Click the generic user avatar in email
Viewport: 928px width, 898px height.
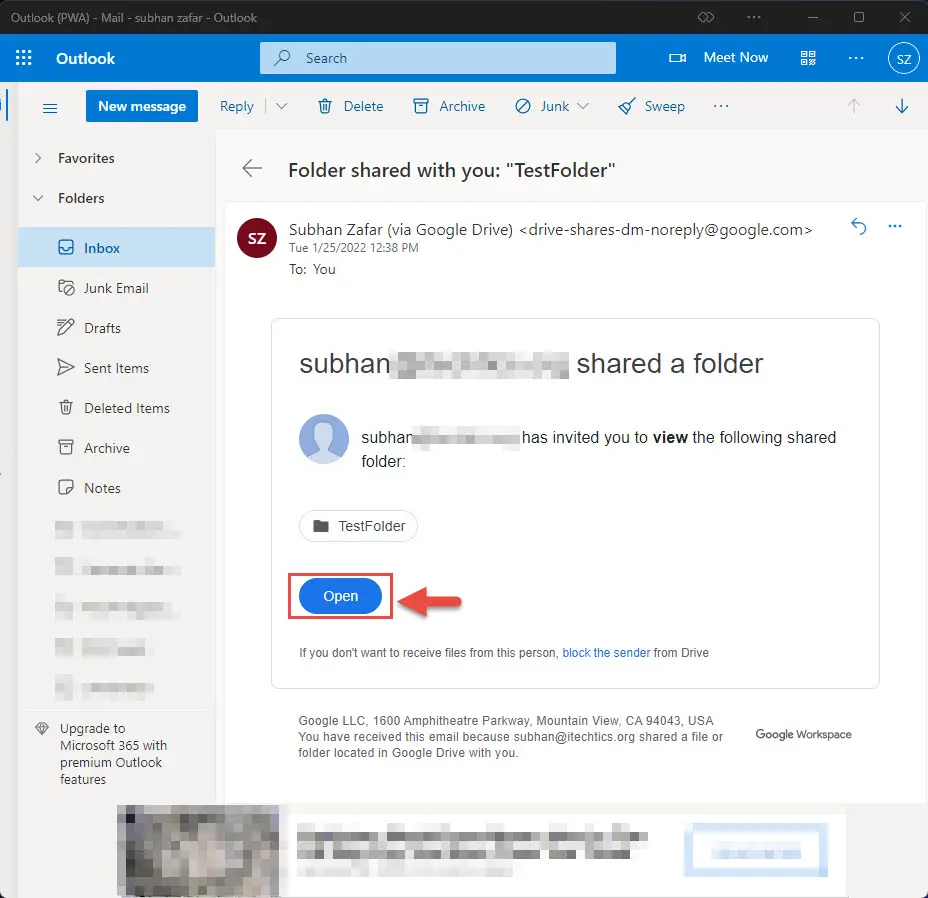pyautogui.click(x=324, y=439)
